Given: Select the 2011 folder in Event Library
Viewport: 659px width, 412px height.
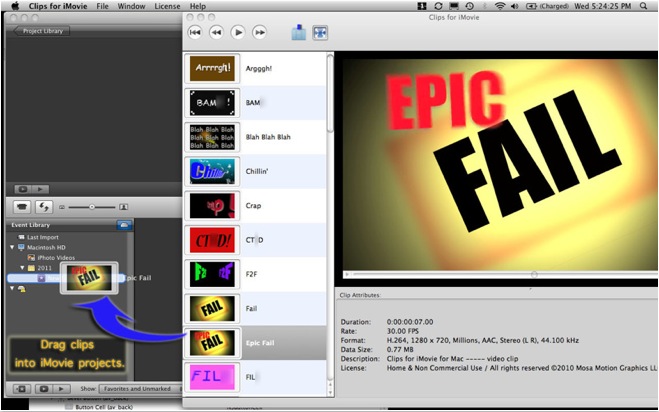Looking at the screenshot, I should [x=40, y=268].
